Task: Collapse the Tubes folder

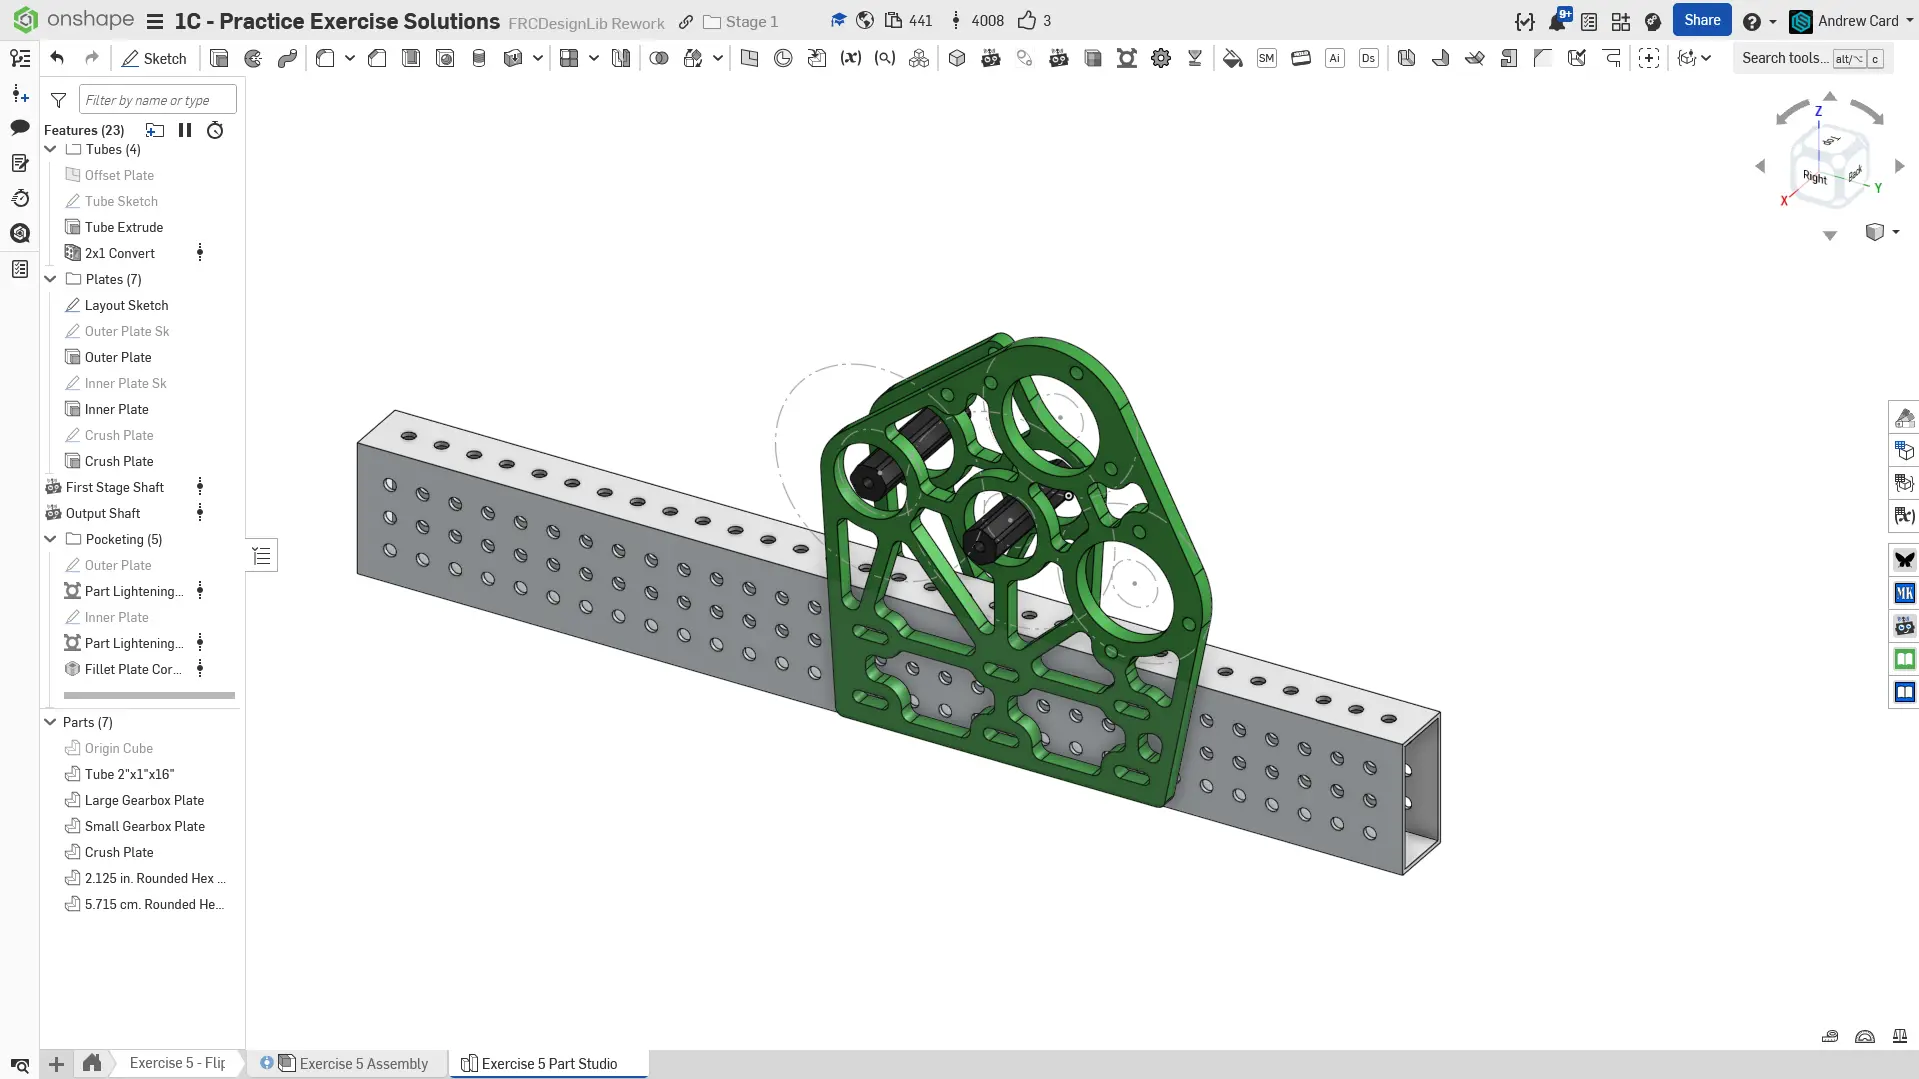Action: pyautogui.click(x=50, y=149)
